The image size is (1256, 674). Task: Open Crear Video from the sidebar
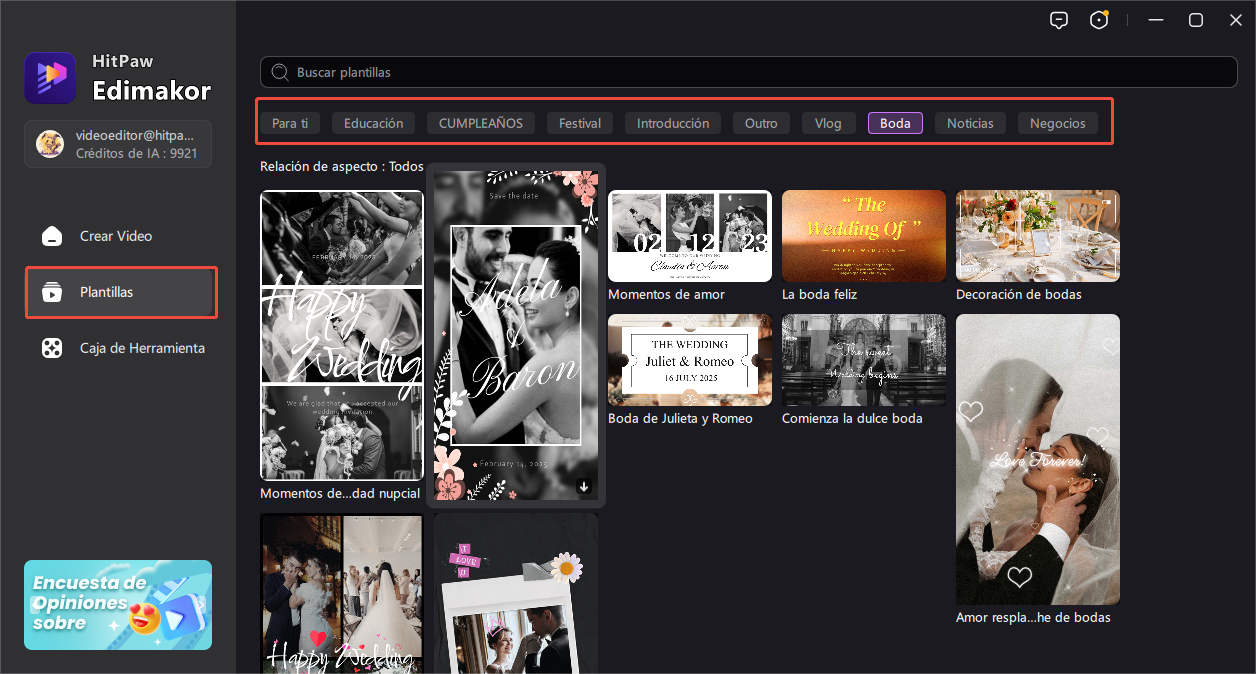(x=115, y=236)
